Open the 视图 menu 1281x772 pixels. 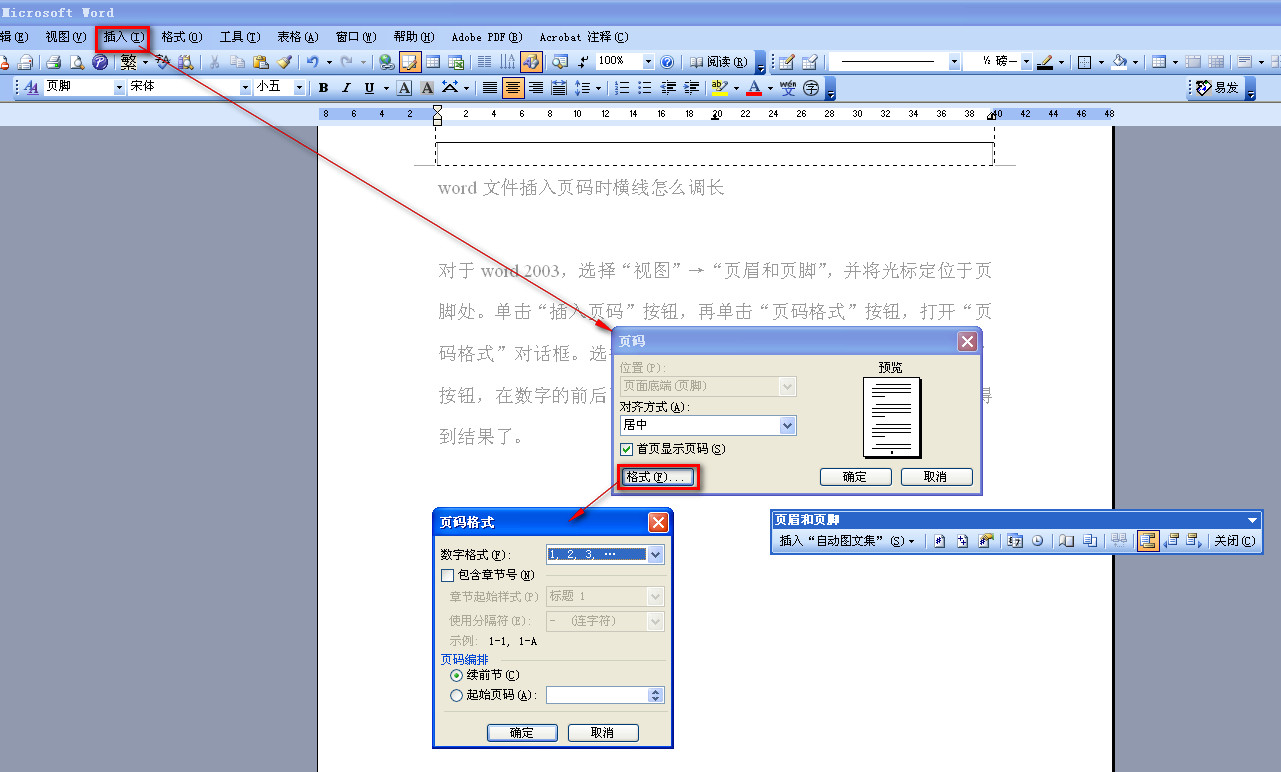point(66,37)
